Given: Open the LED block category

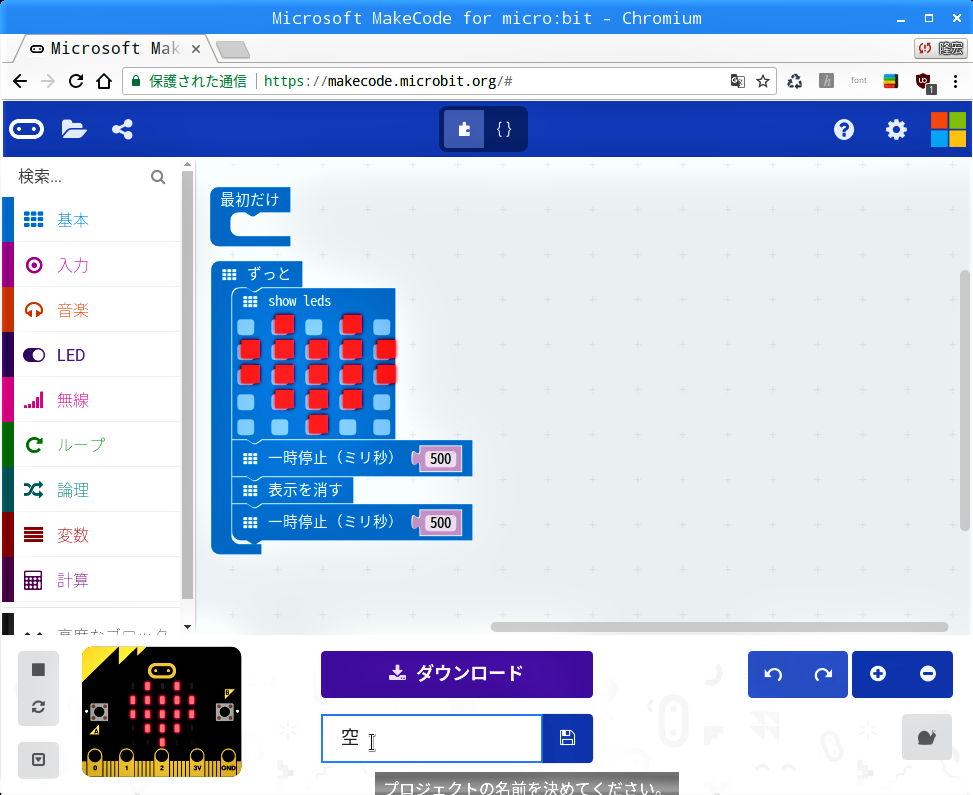Looking at the screenshot, I should pos(92,355).
